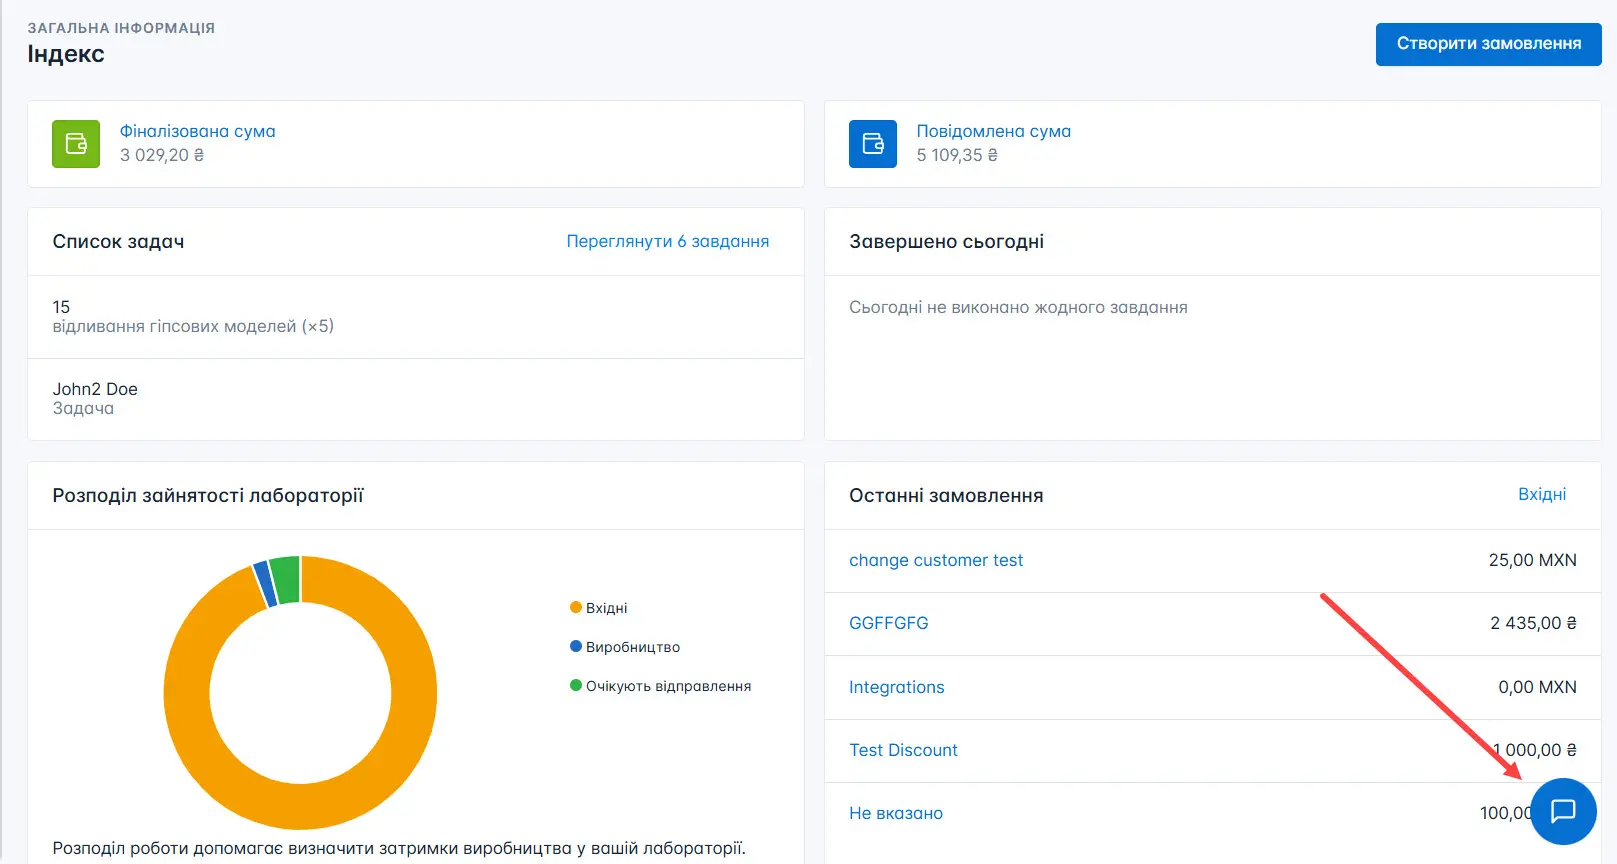Select the John2 Doe task row
This screenshot has height=864, width=1617.
pyautogui.click(x=95, y=398)
